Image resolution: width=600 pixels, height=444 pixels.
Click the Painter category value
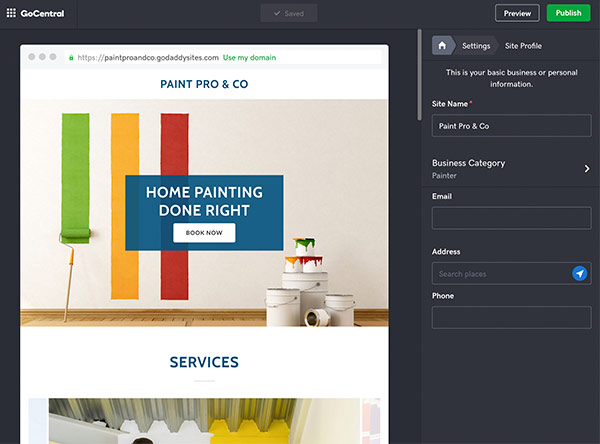444,176
